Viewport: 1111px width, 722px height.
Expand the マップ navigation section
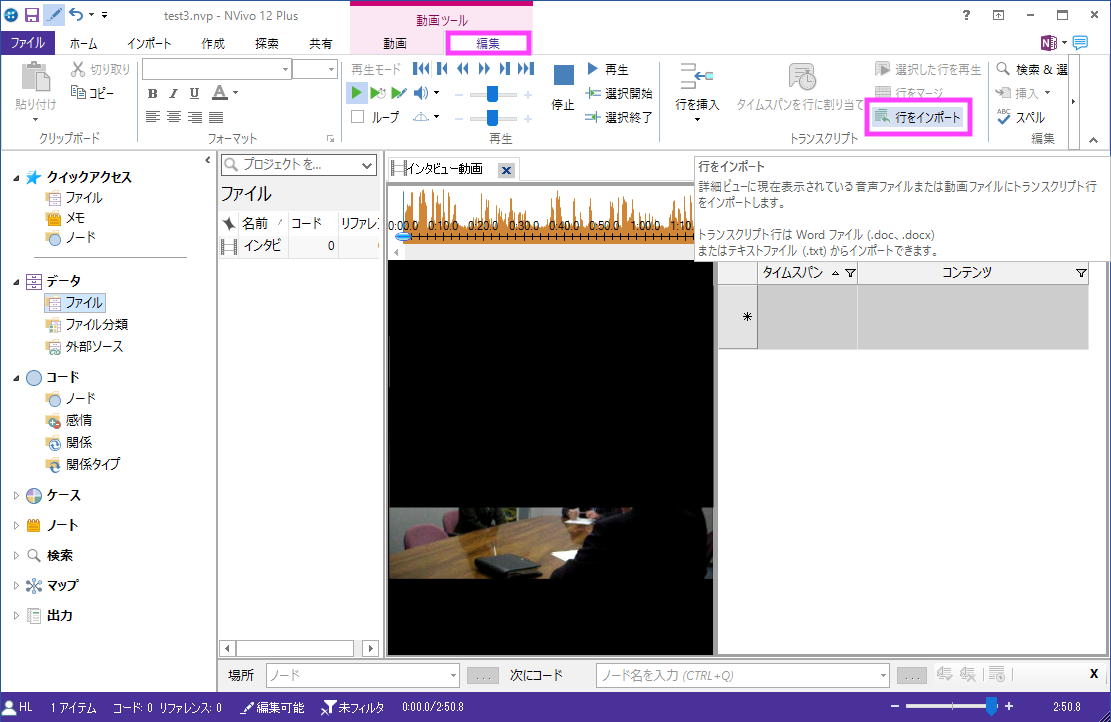[x=16, y=585]
